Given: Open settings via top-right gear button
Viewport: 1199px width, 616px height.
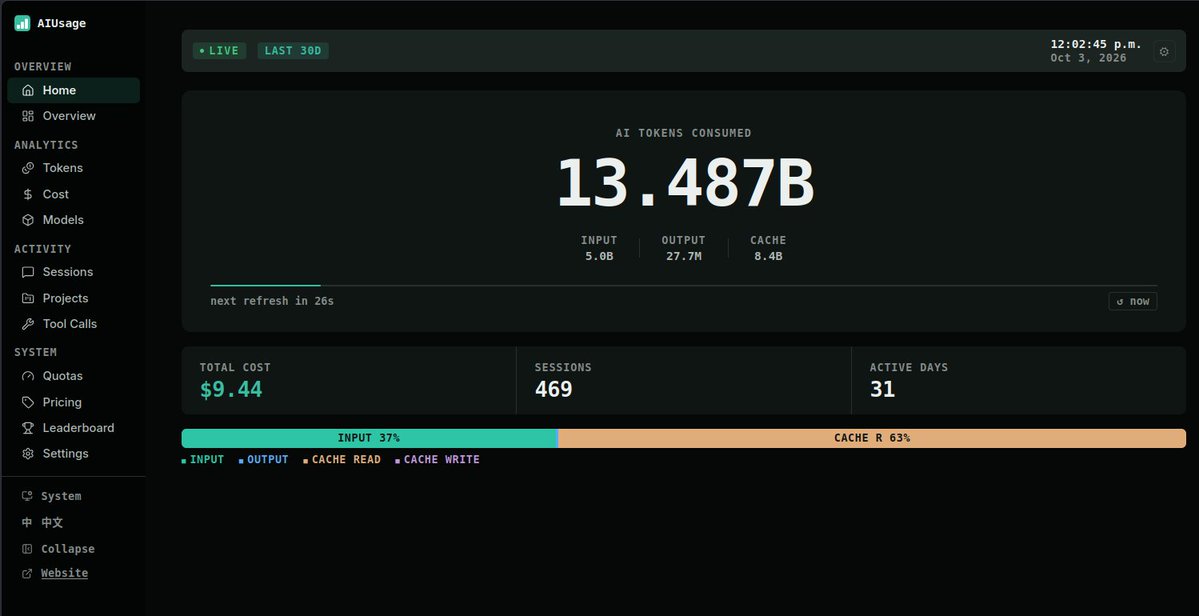Looking at the screenshot, I should point(1164,51).
